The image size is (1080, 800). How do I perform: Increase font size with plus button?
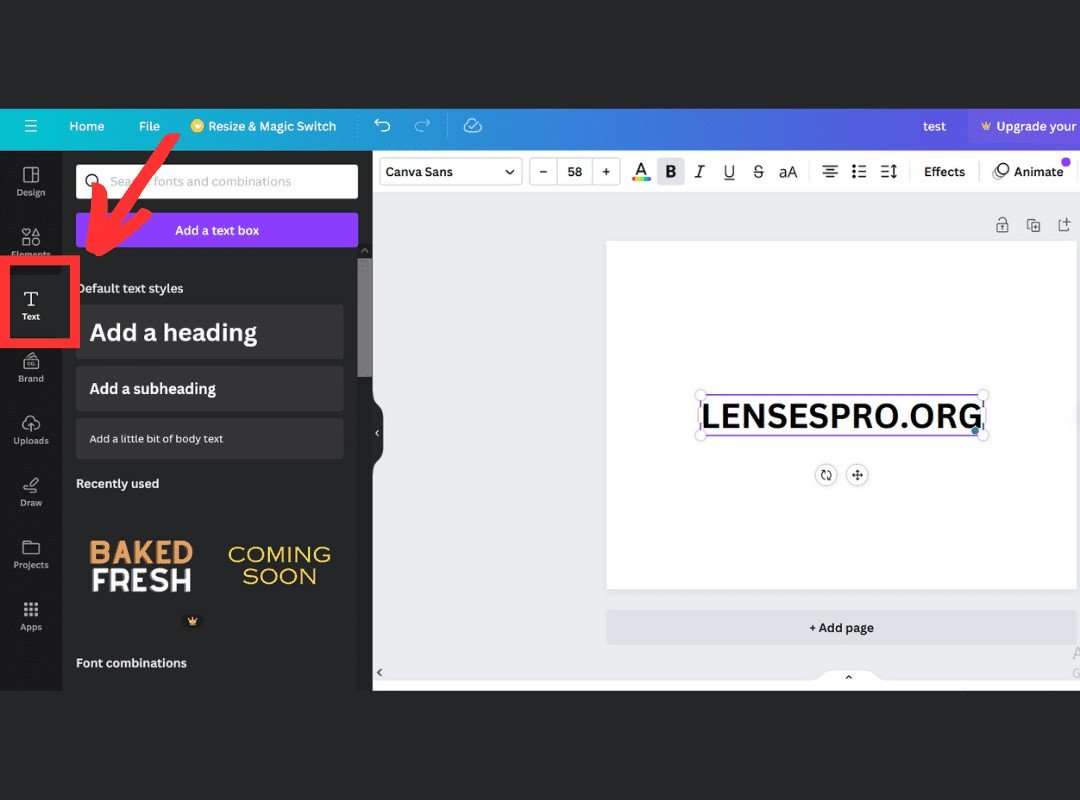pyautogui.click(x=606, y=172)
